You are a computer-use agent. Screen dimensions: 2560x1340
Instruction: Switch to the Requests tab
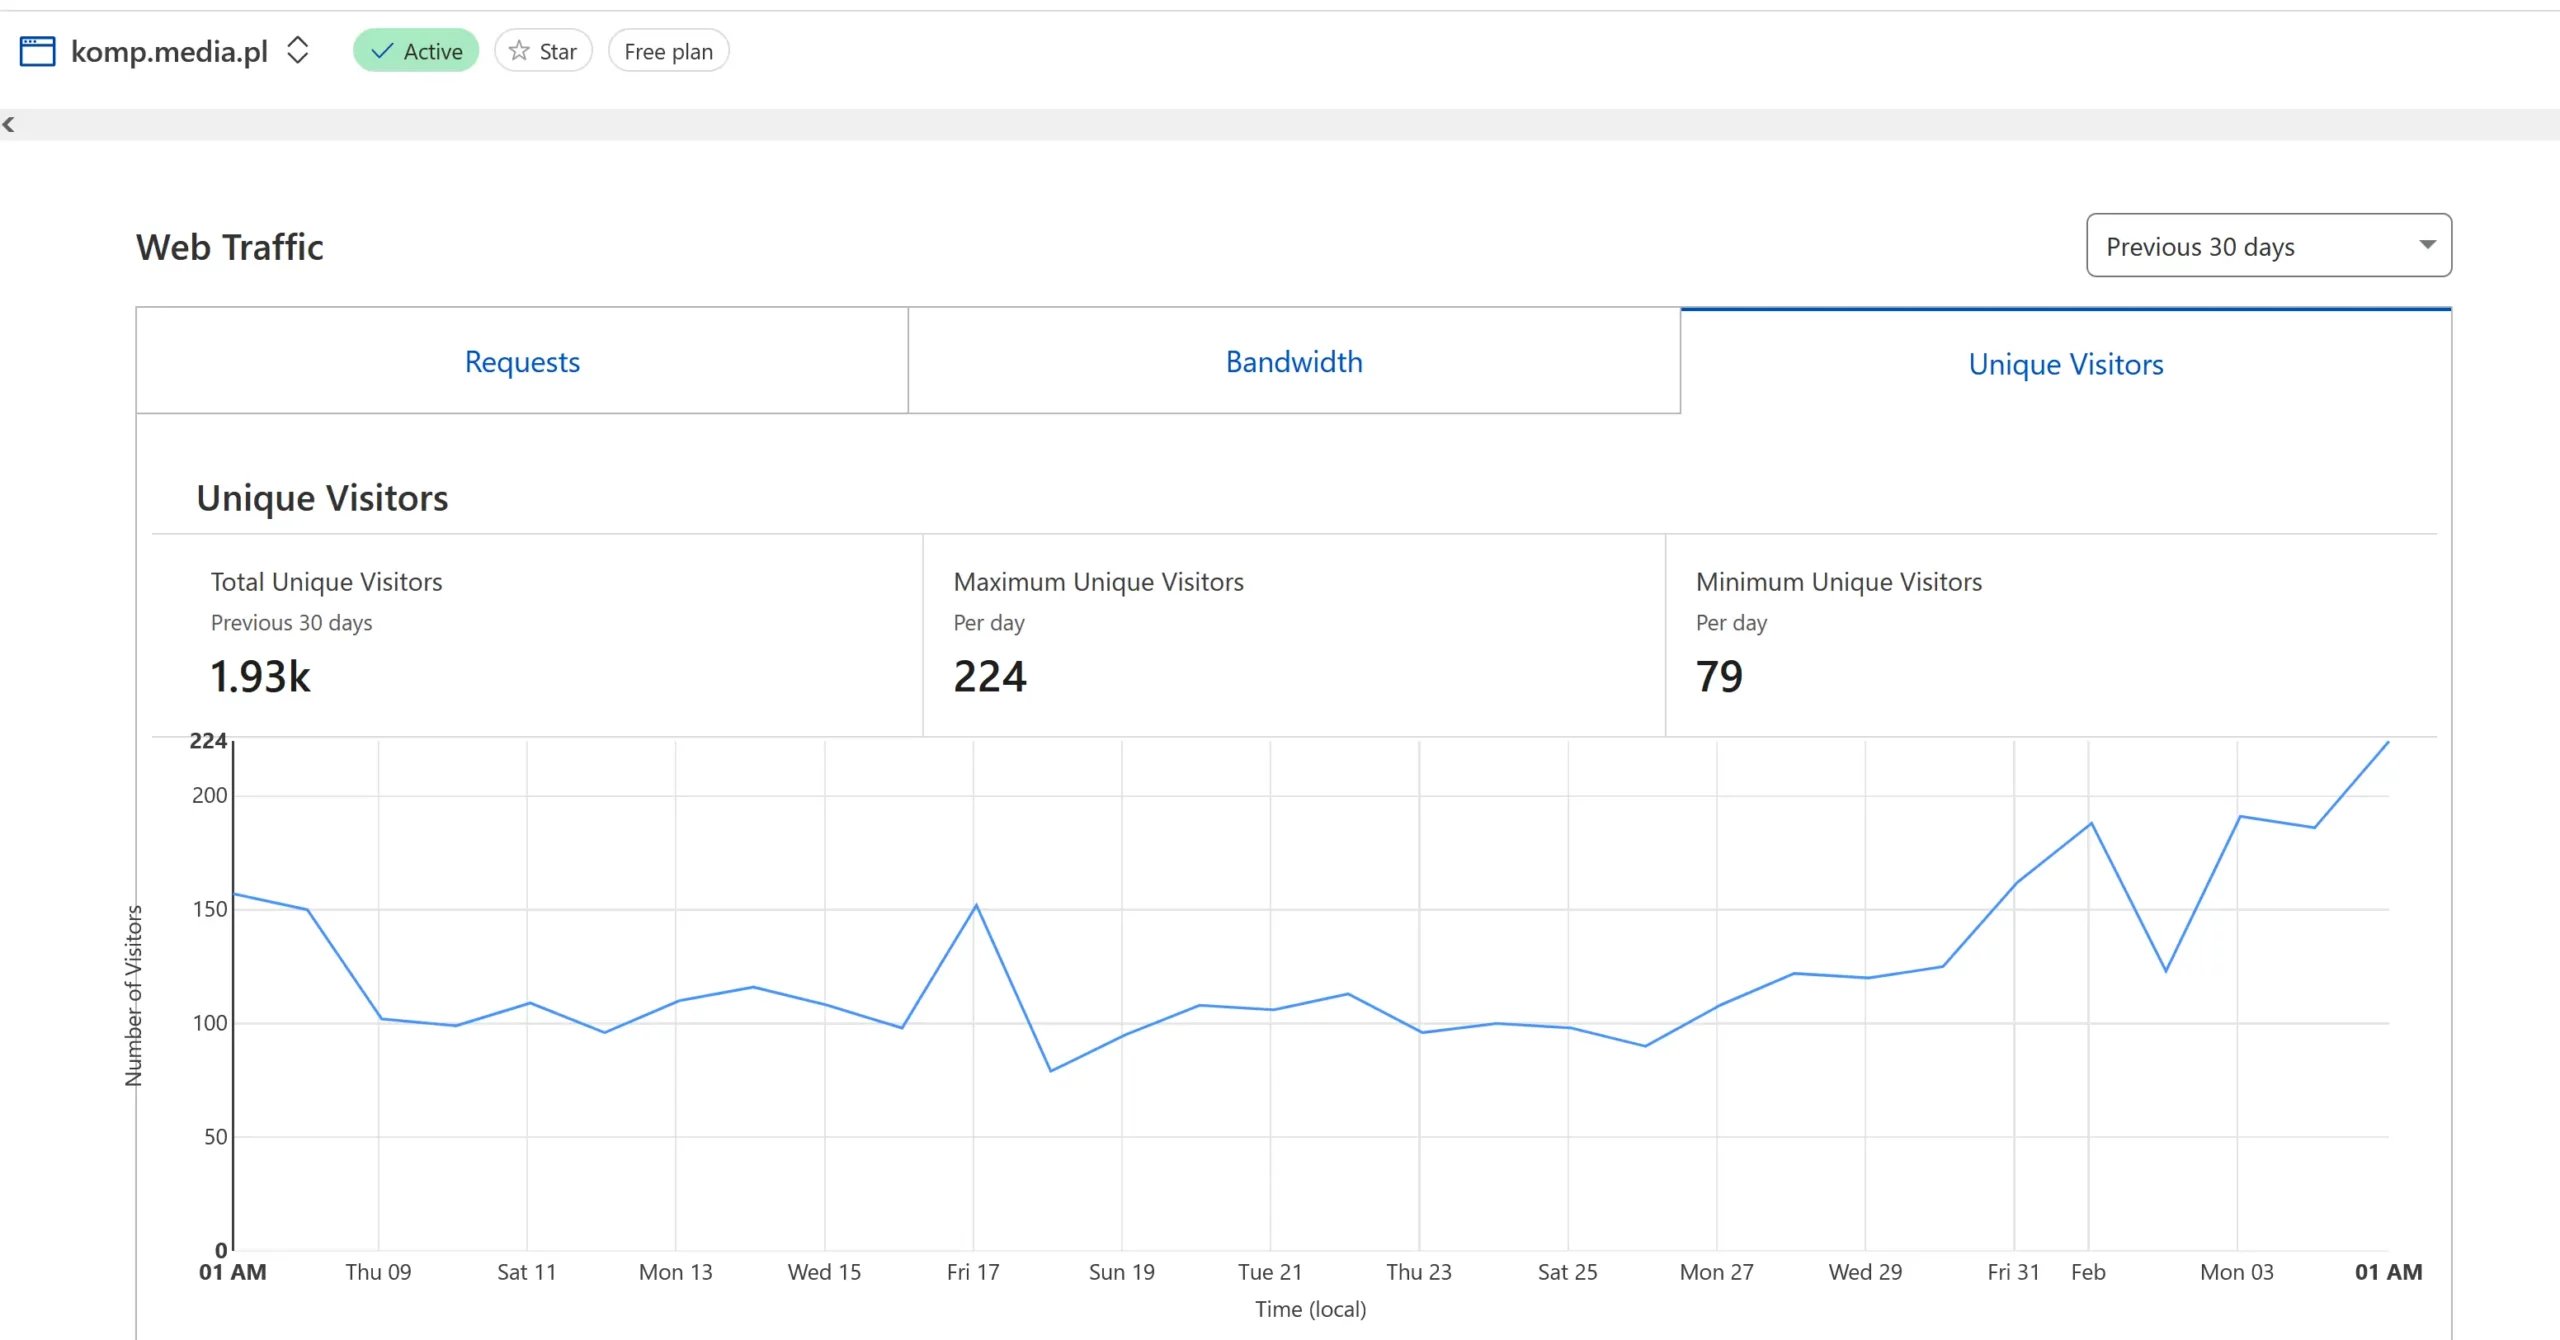522,361
